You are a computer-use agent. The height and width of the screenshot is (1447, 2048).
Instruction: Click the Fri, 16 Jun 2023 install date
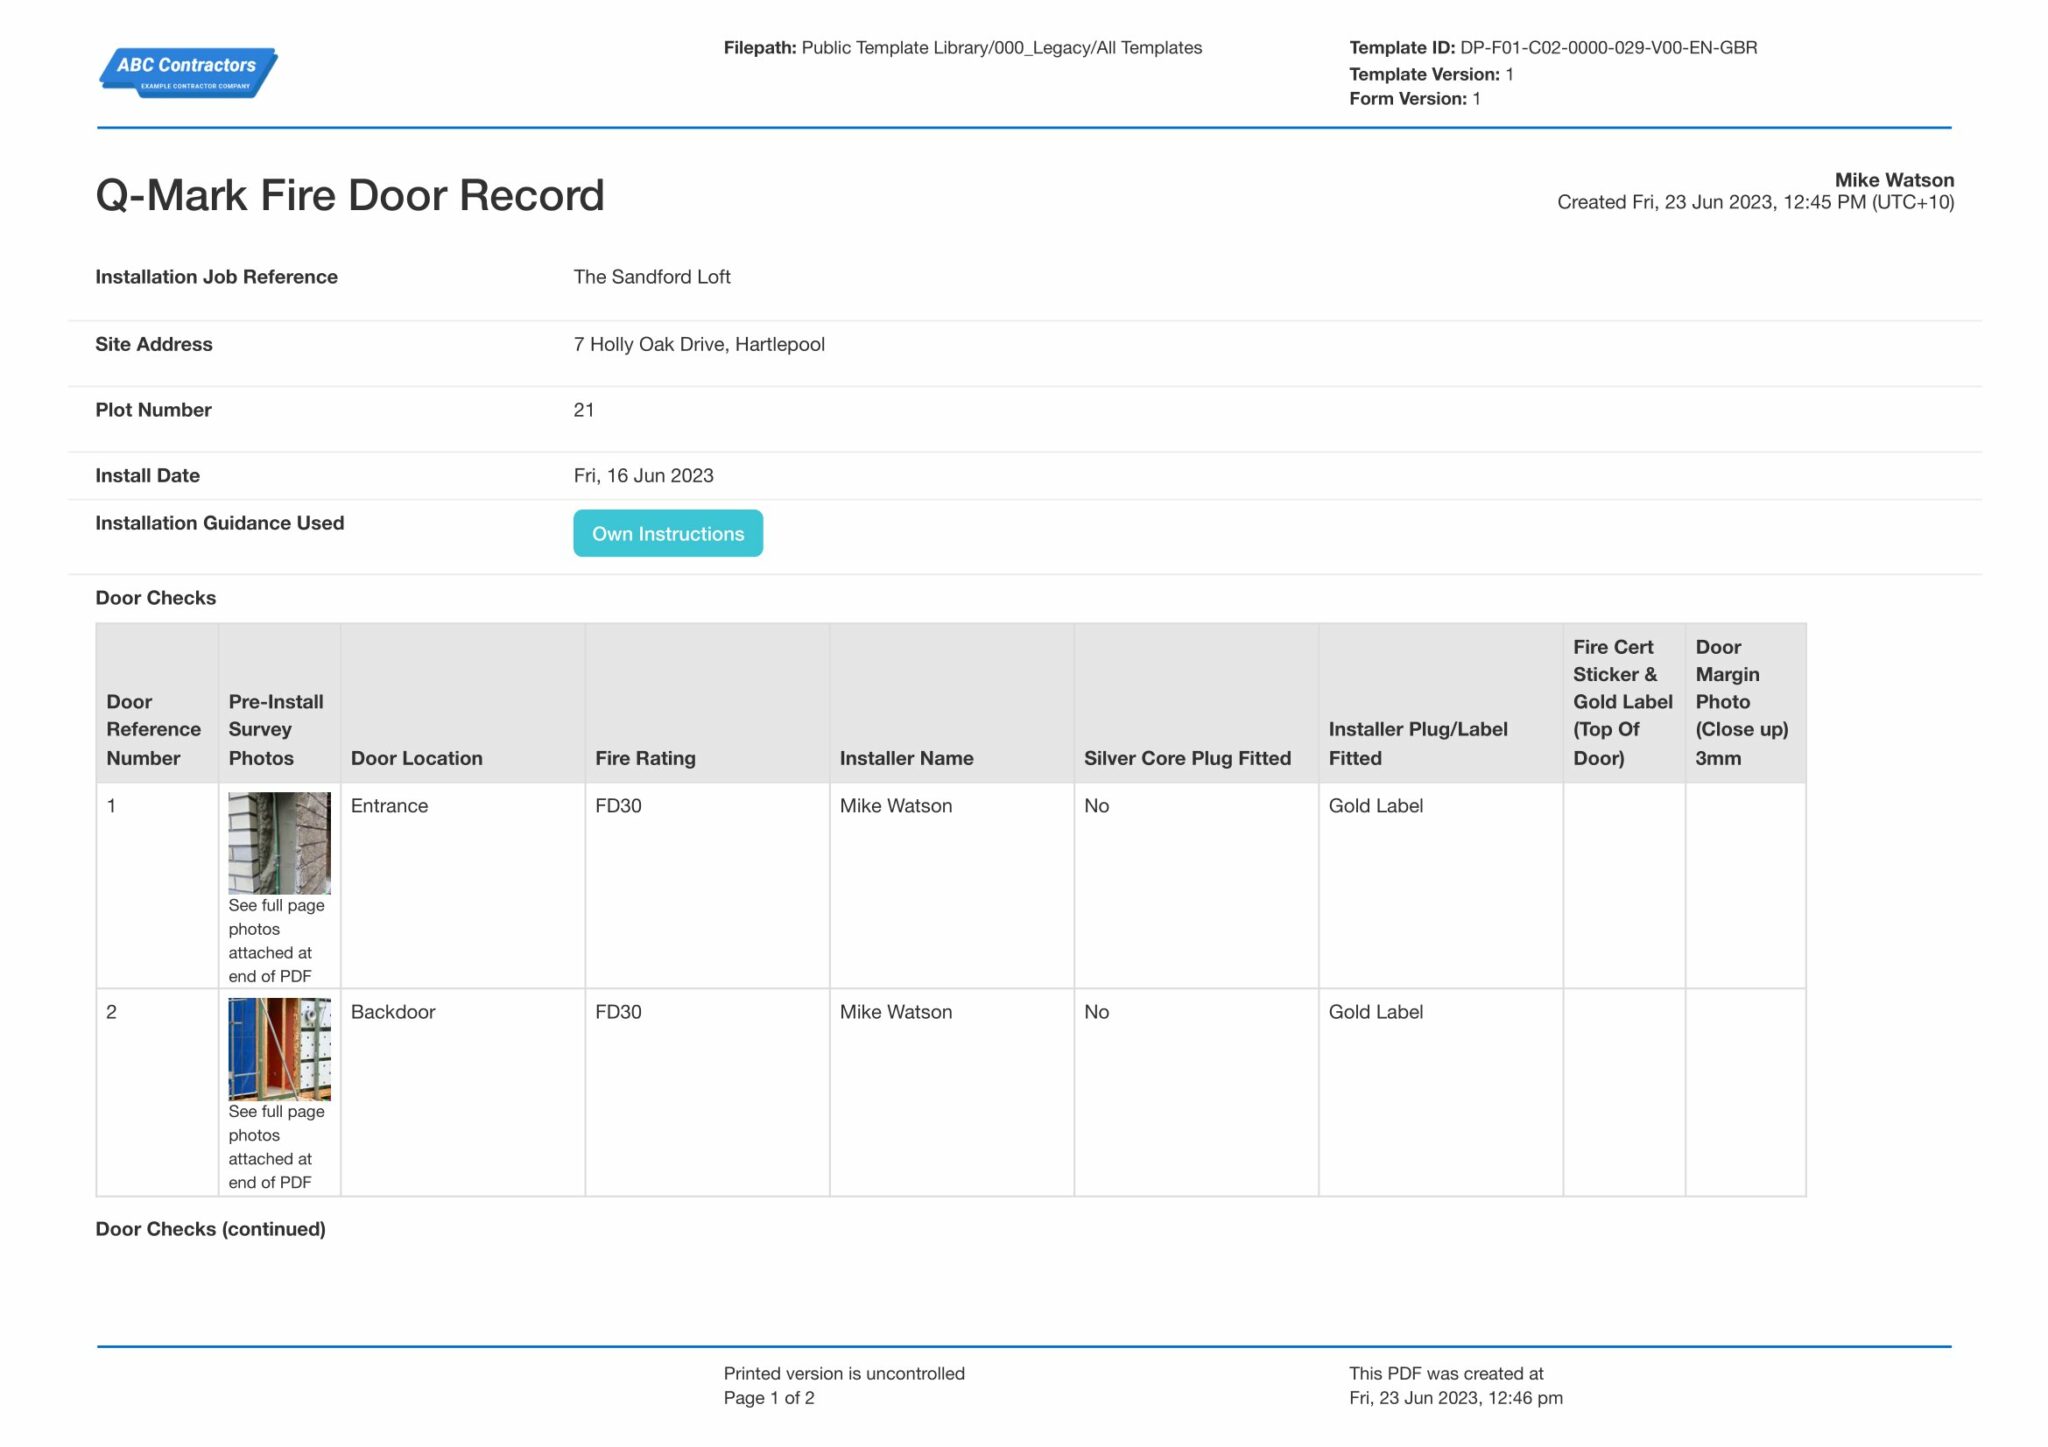(643, 475)
